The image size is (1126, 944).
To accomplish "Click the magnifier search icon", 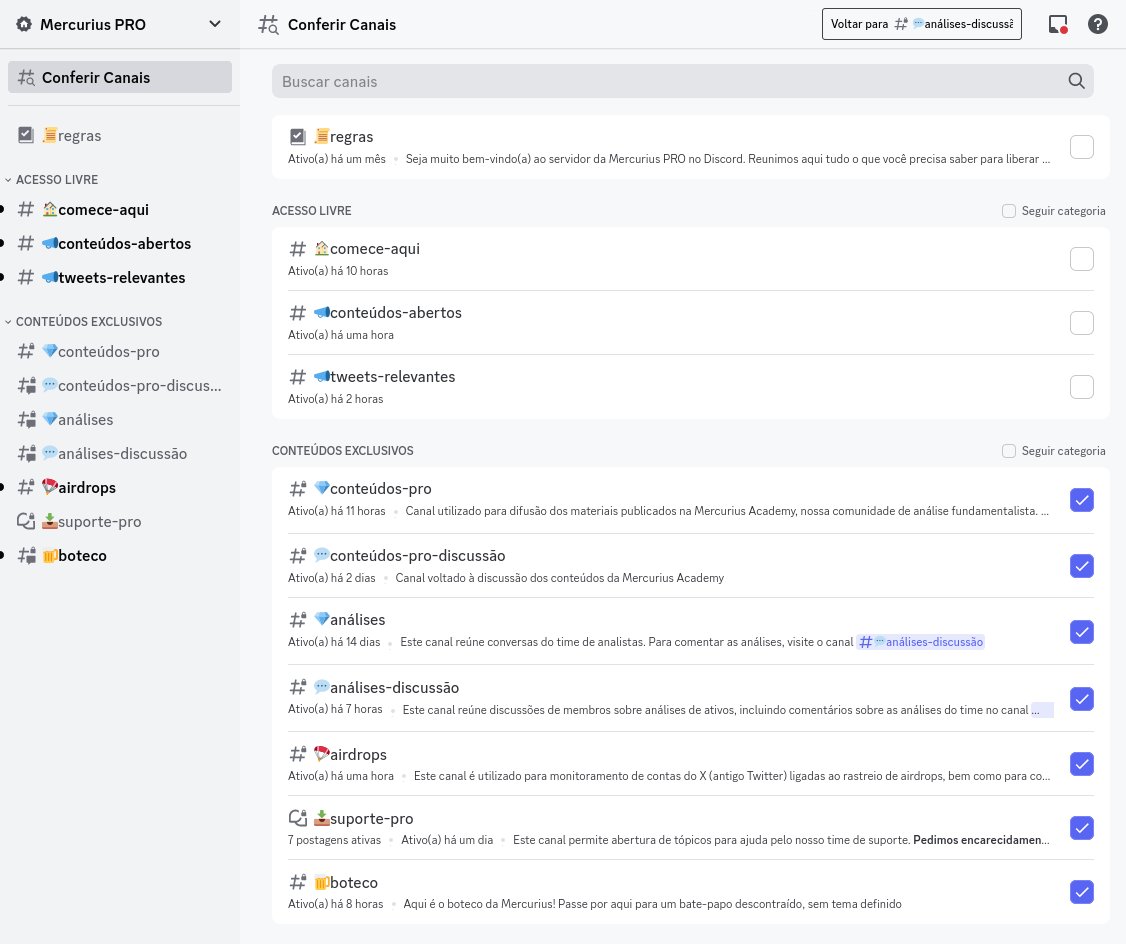I will (x=1076, y=81).
